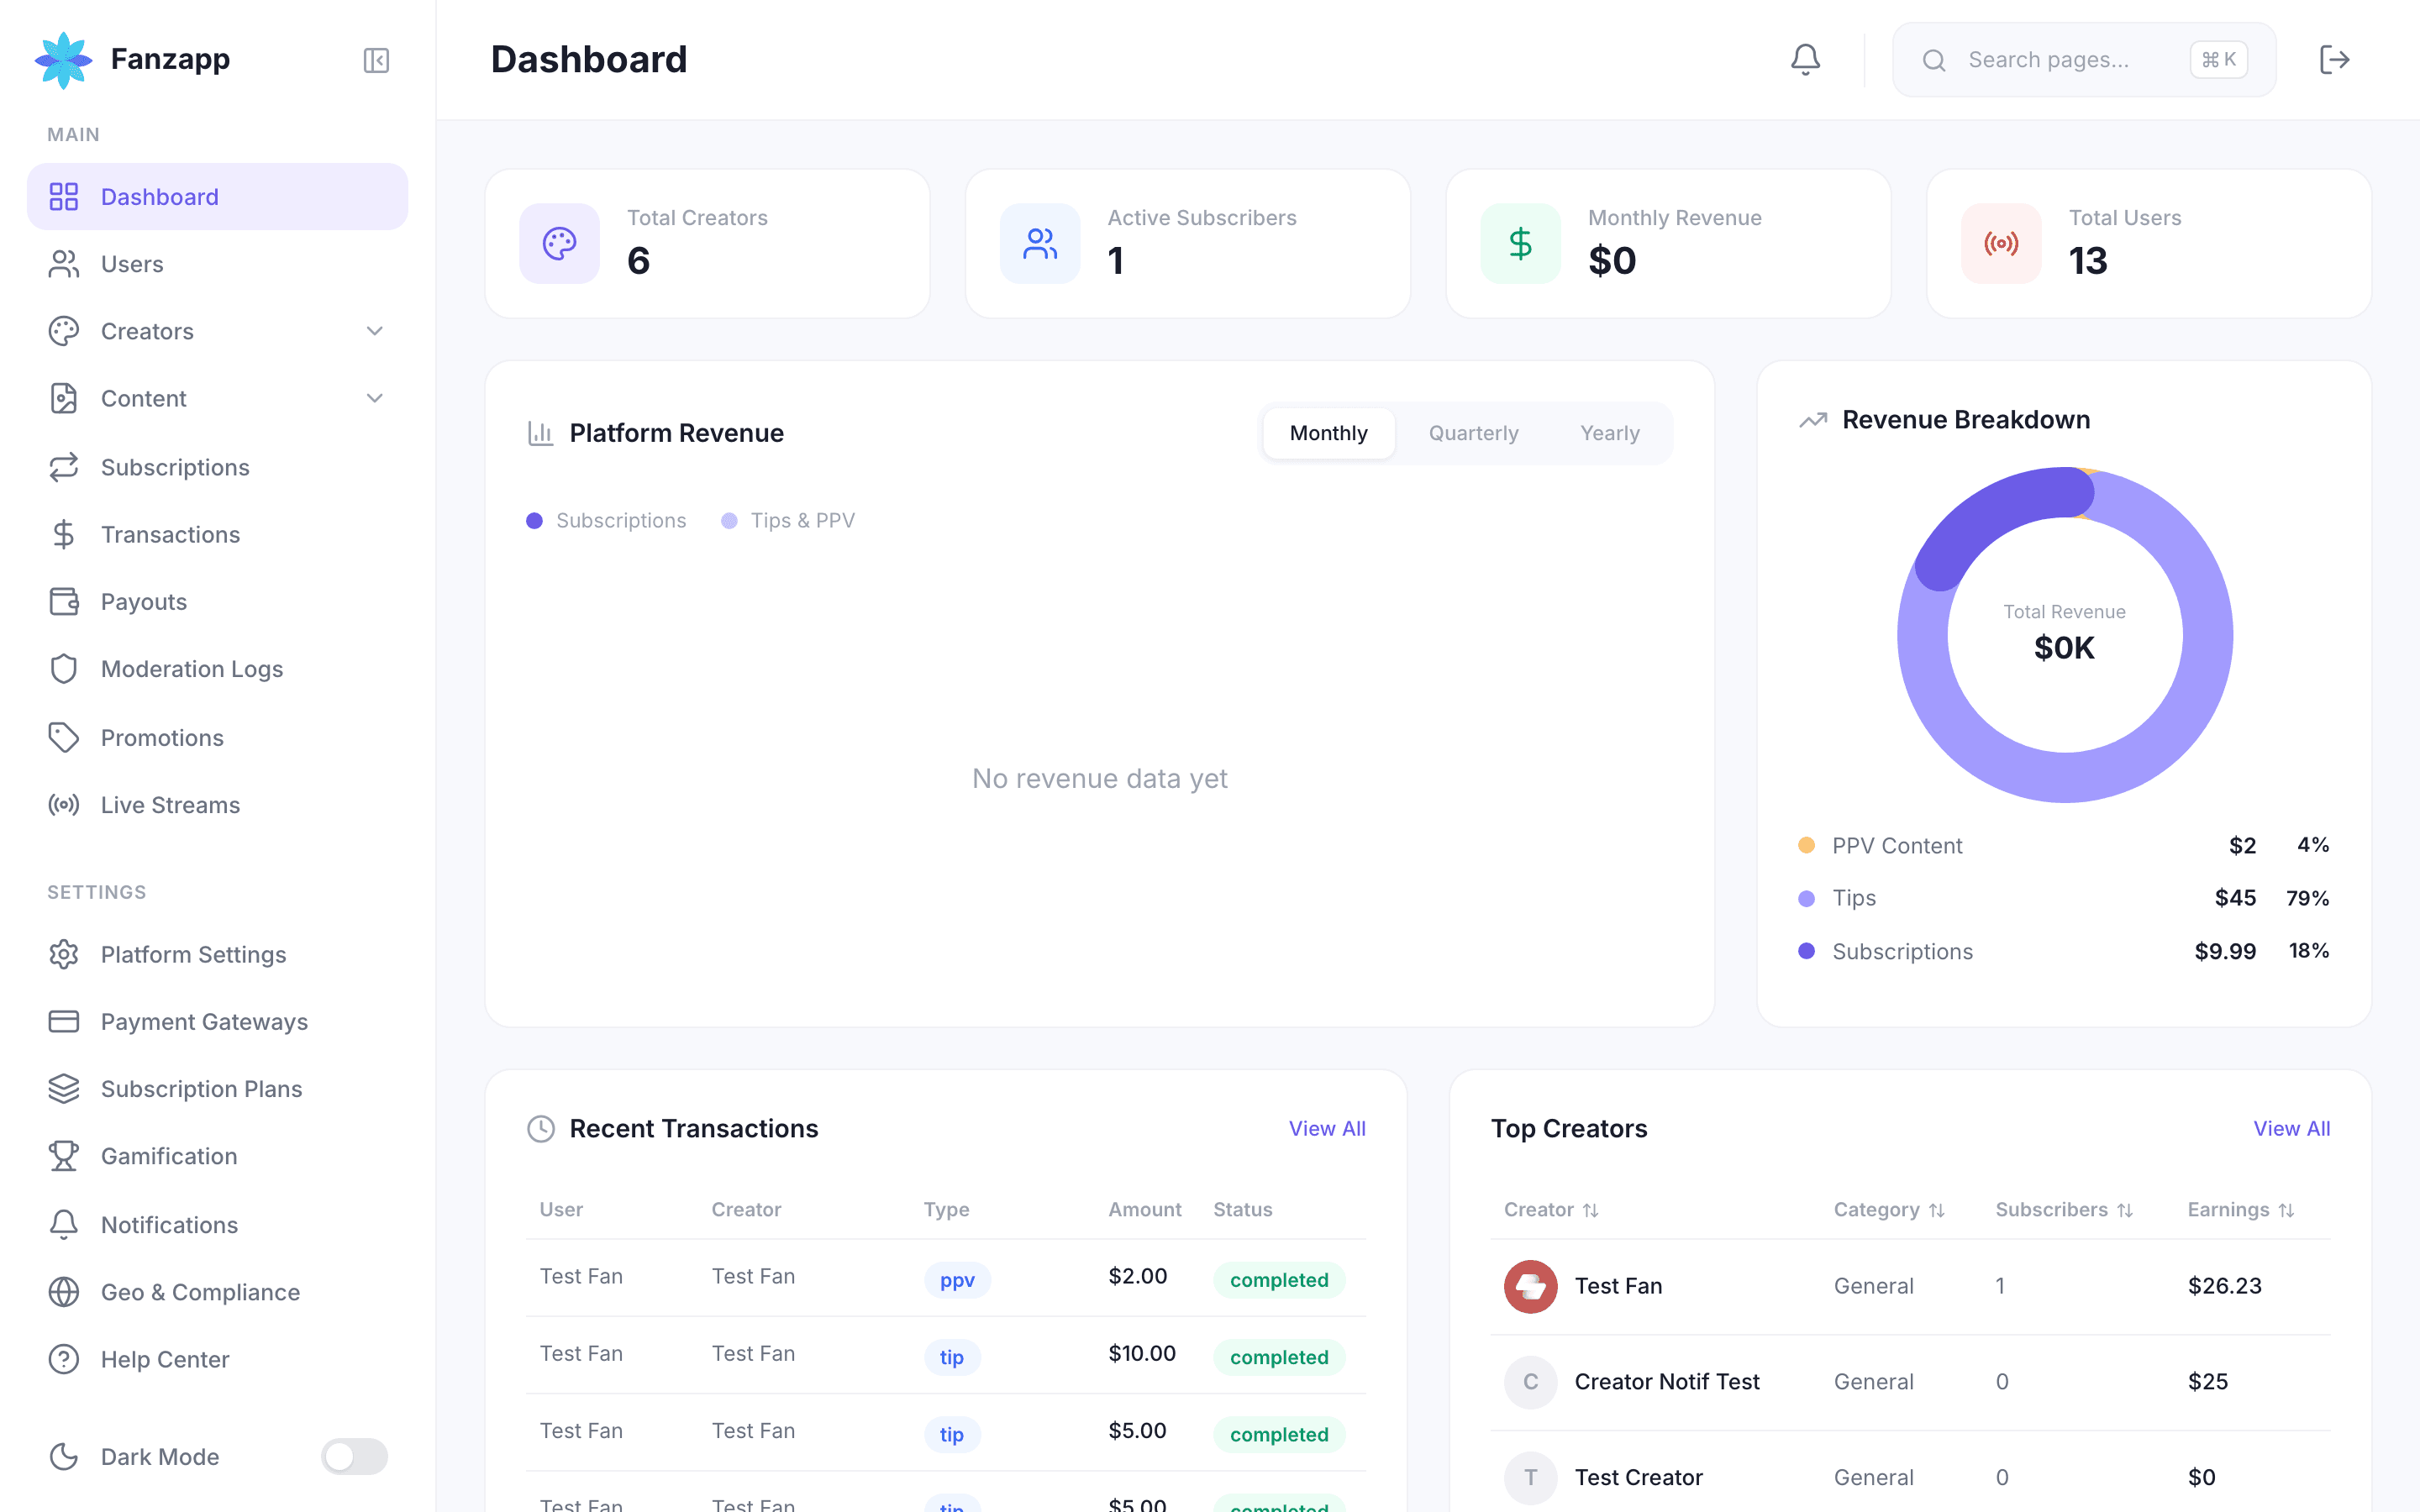Click the Transactions dollar icon in the sidebar
Viewport: 2420px width, 1512px height.
coord(64,535)
